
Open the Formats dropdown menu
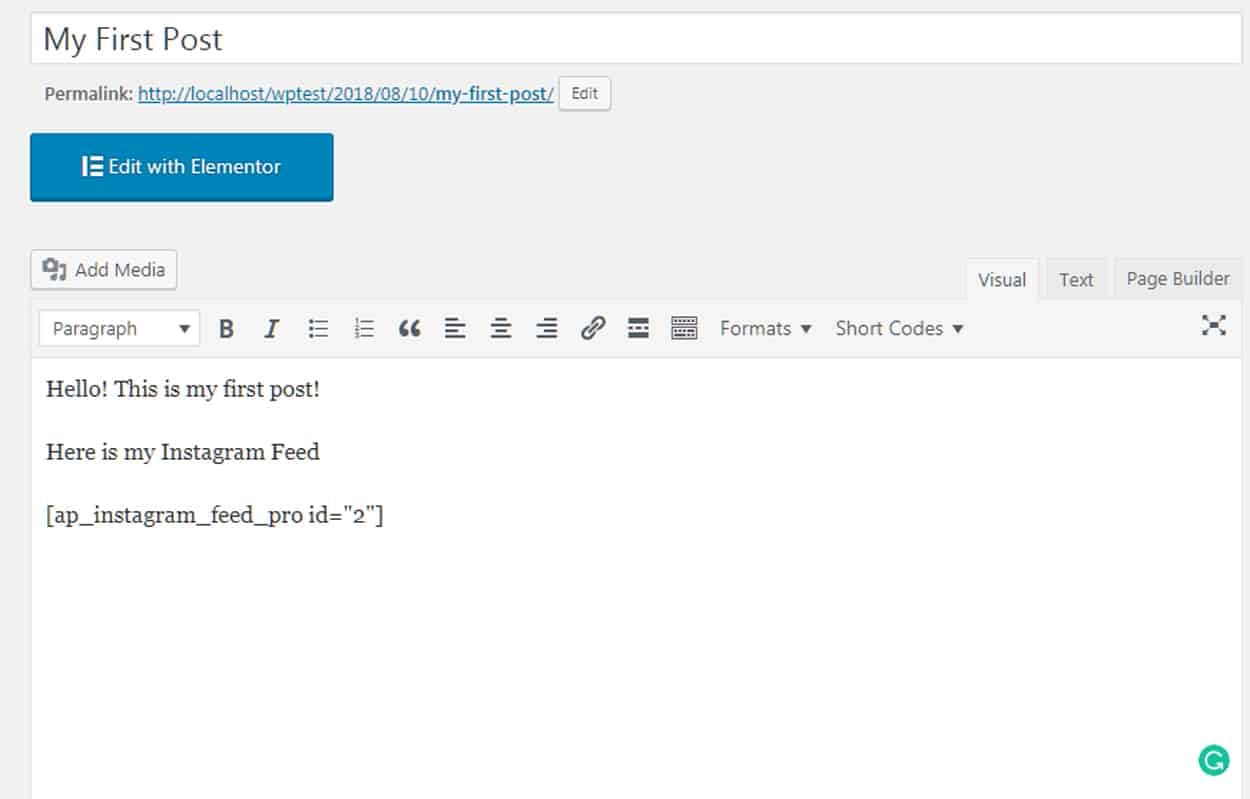[x=766, y=329]
